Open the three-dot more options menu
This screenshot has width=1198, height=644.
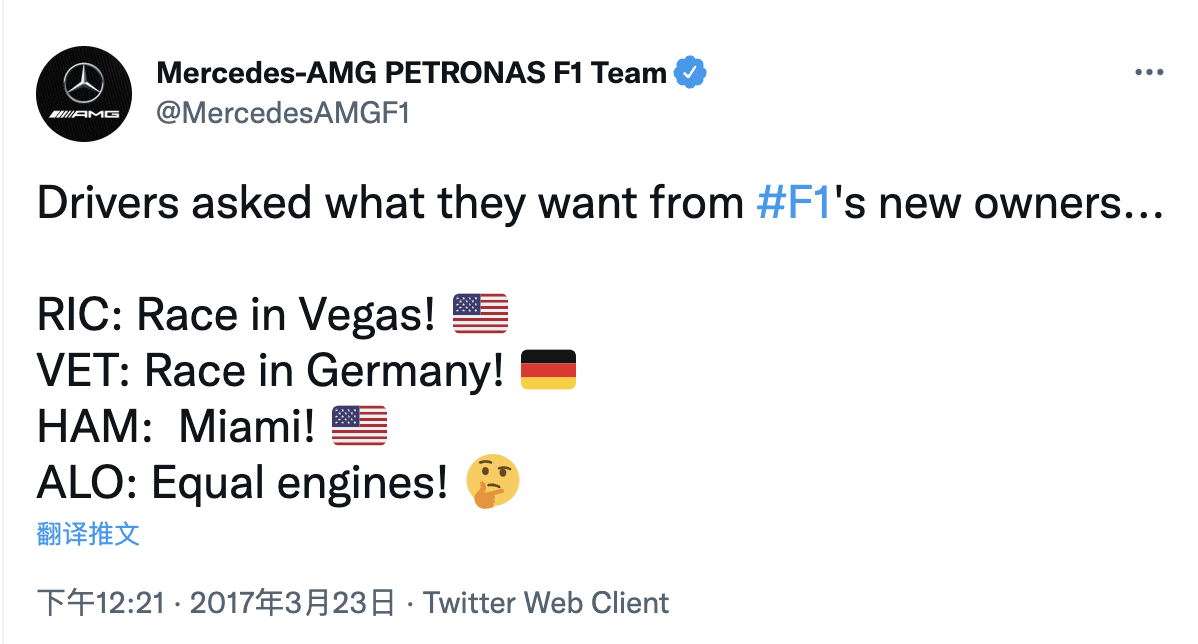coord(1148,74)
